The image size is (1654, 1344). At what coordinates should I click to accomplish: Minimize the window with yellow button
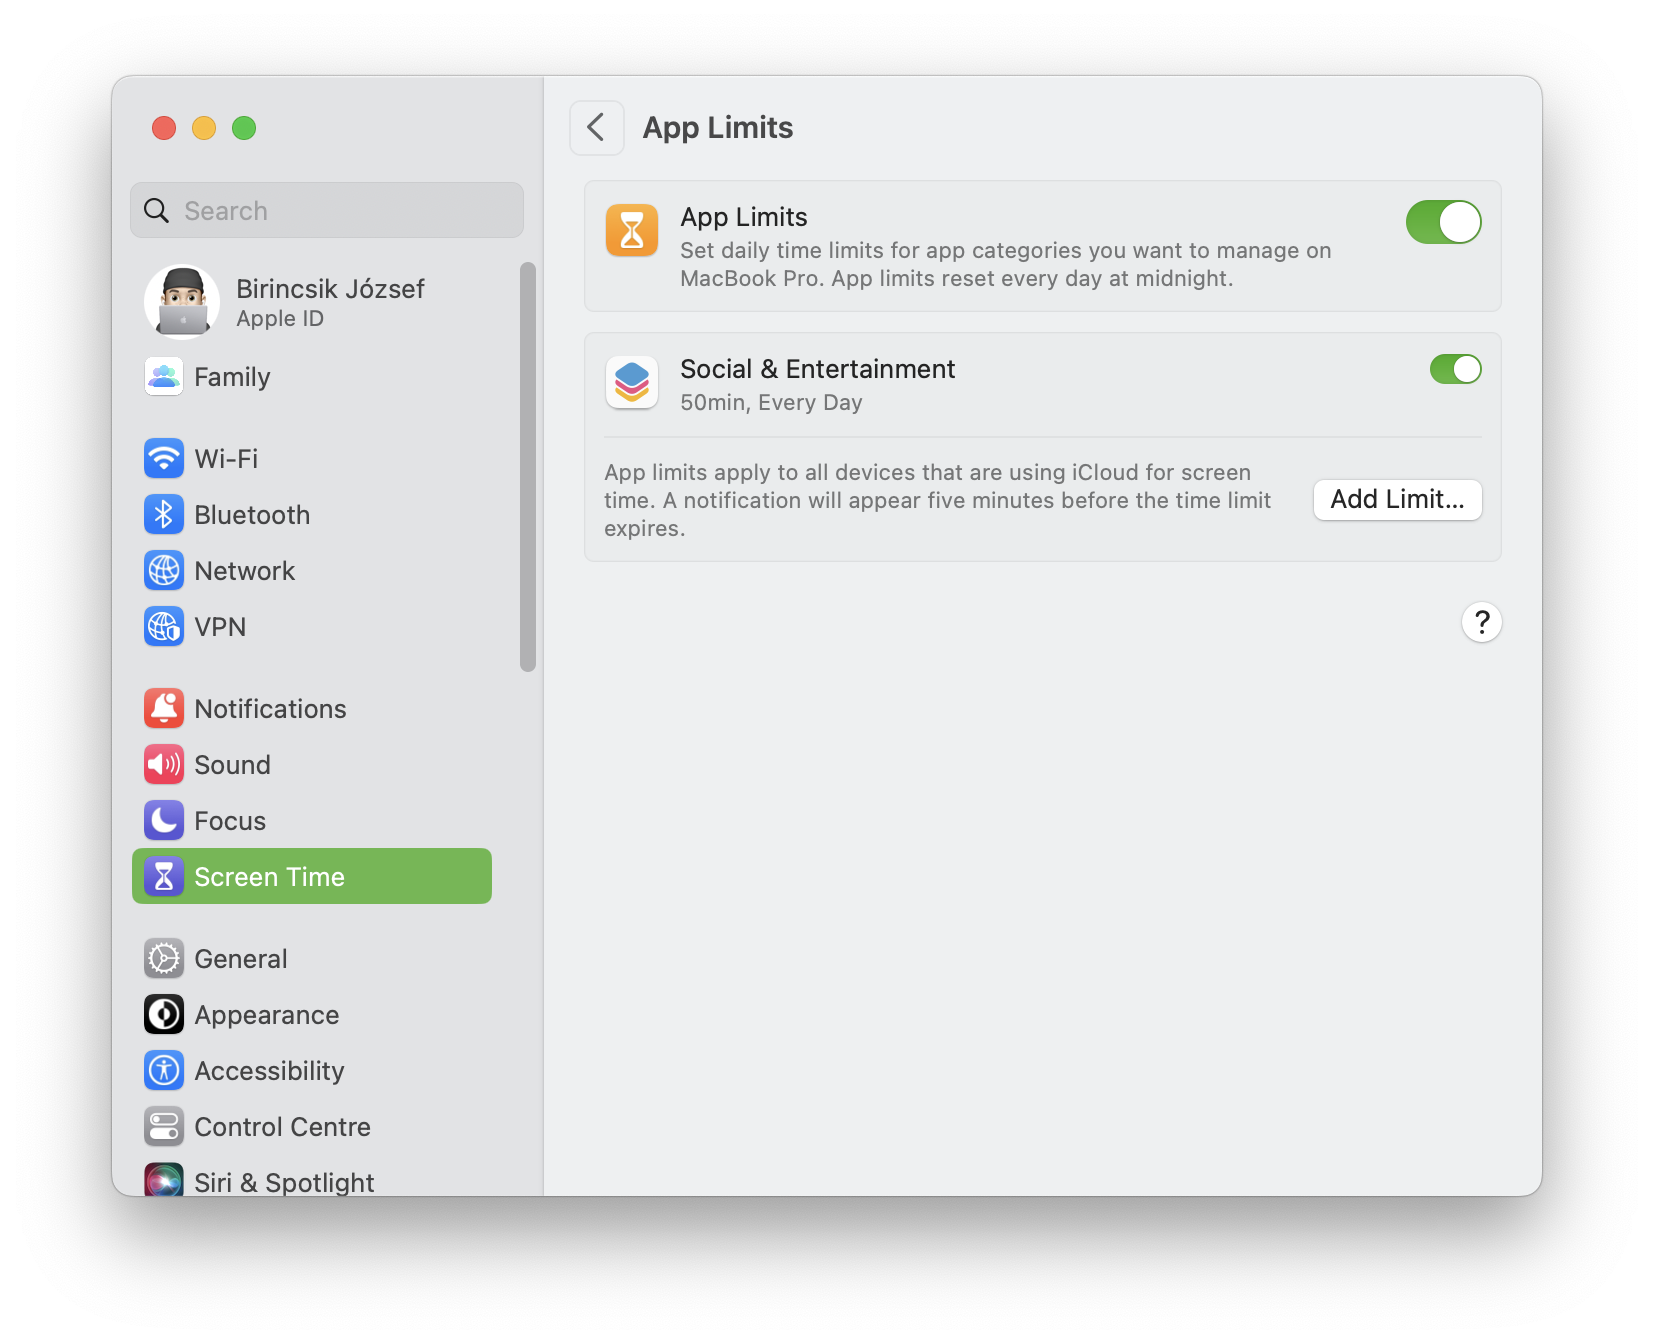[204, 128]
